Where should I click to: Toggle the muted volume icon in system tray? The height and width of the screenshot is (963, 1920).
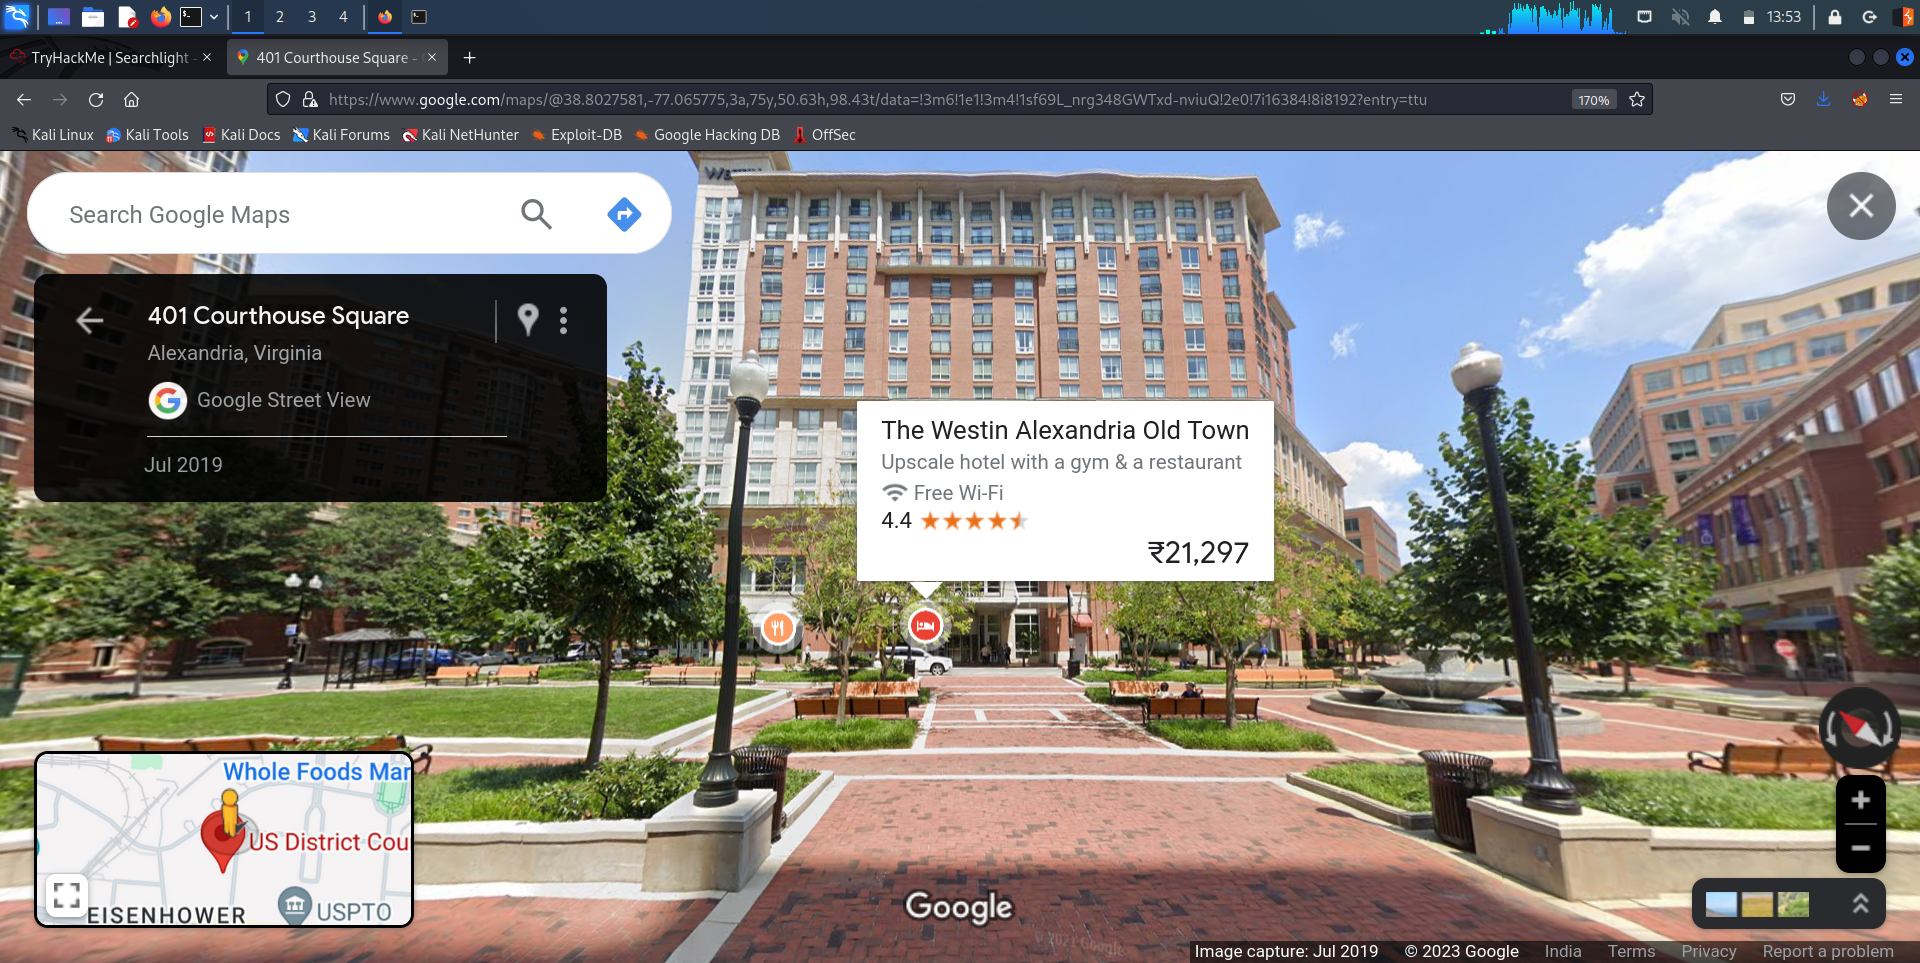(x=1680, y=17)
